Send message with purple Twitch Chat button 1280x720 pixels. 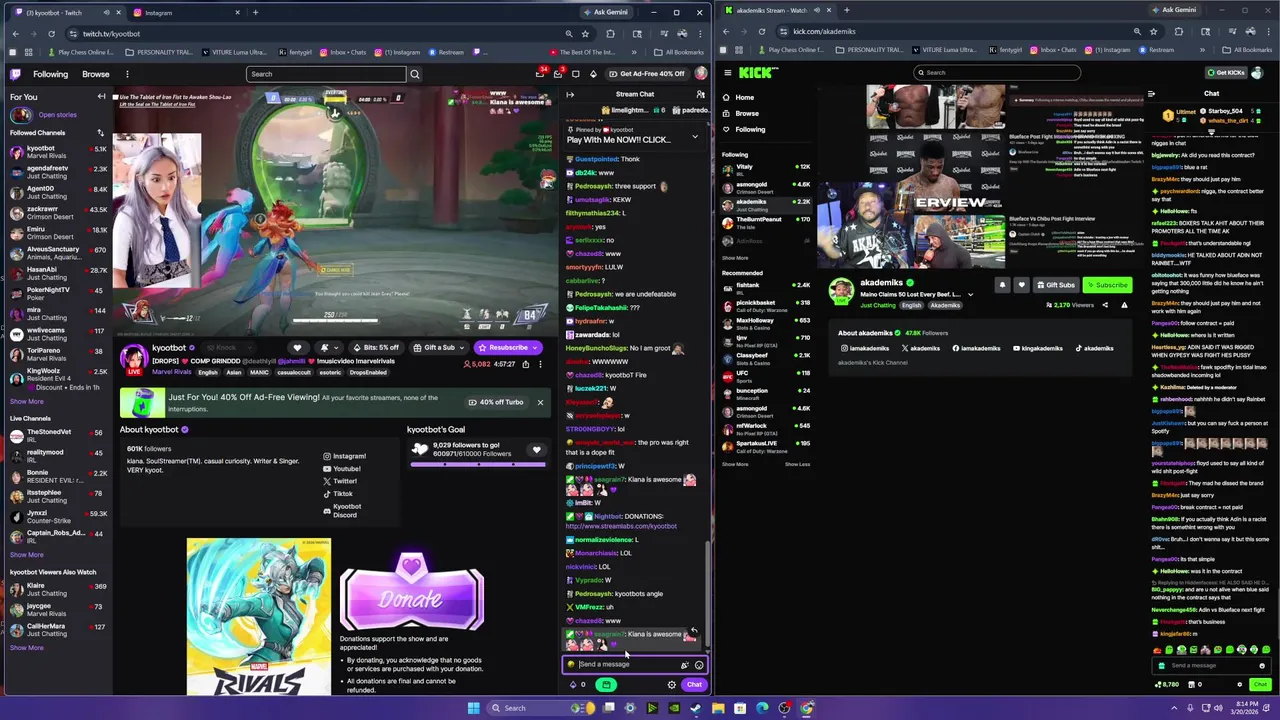(694, 685)
